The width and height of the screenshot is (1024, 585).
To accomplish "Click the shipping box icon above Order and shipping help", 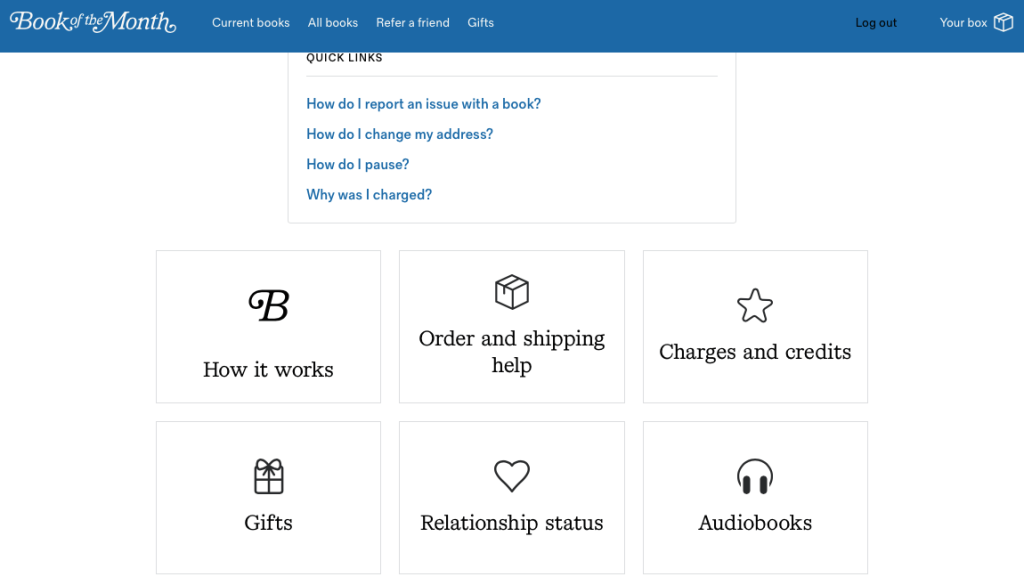I will [x=511, y=291].
